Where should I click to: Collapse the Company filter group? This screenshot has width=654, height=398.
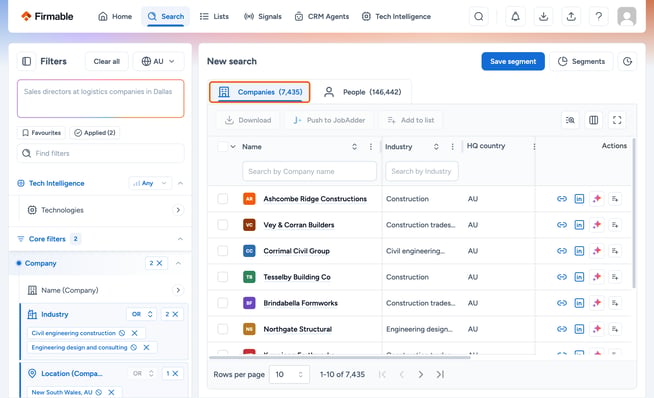click(x=178, y=263)
